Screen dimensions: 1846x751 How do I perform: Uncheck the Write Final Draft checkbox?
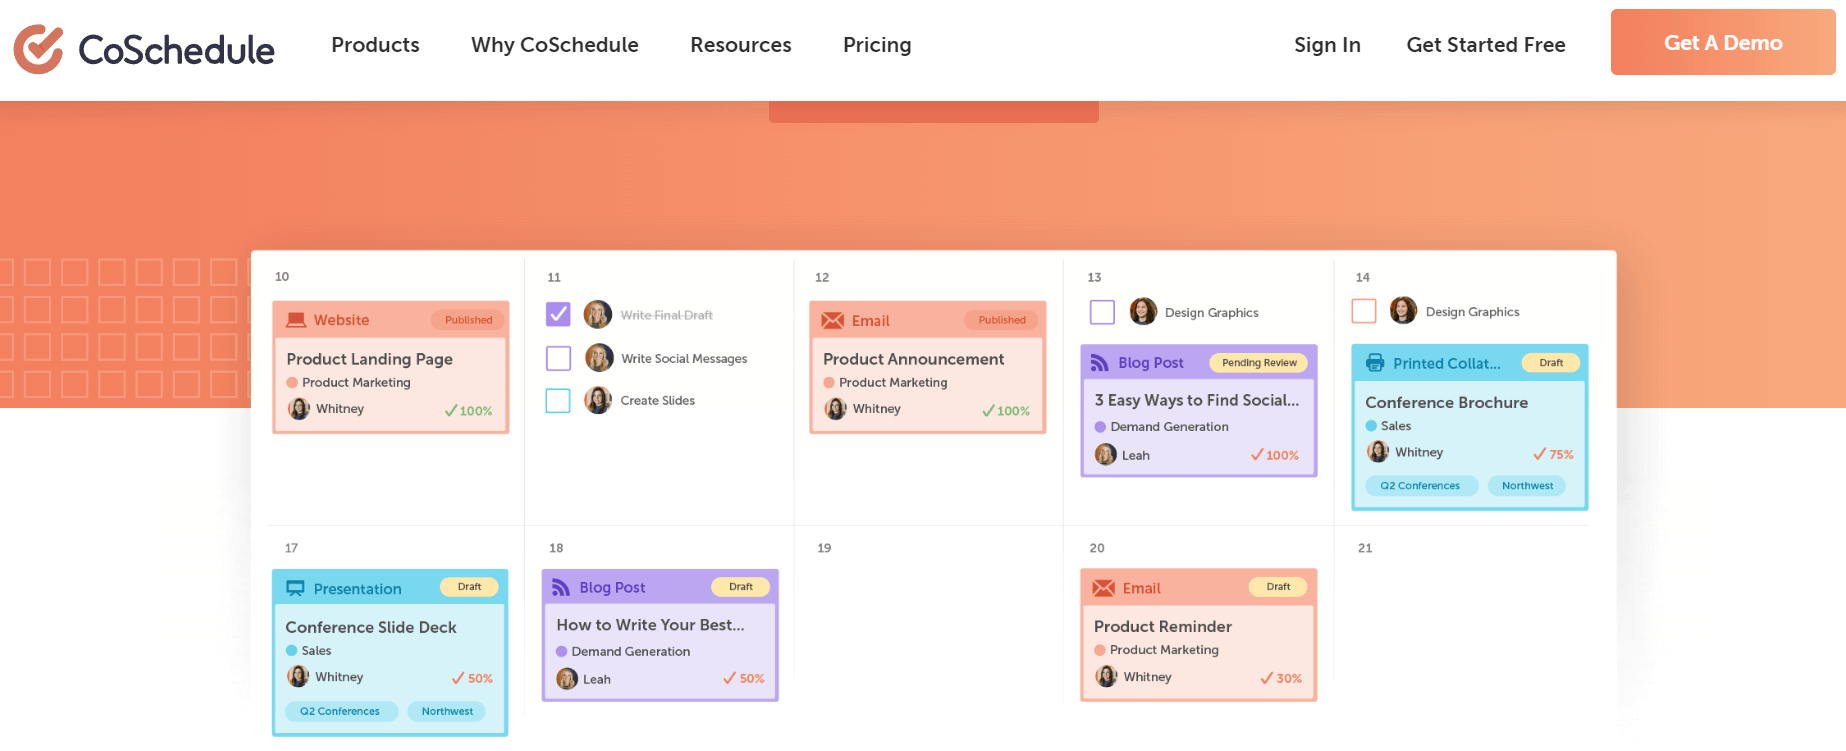point(558,315)
